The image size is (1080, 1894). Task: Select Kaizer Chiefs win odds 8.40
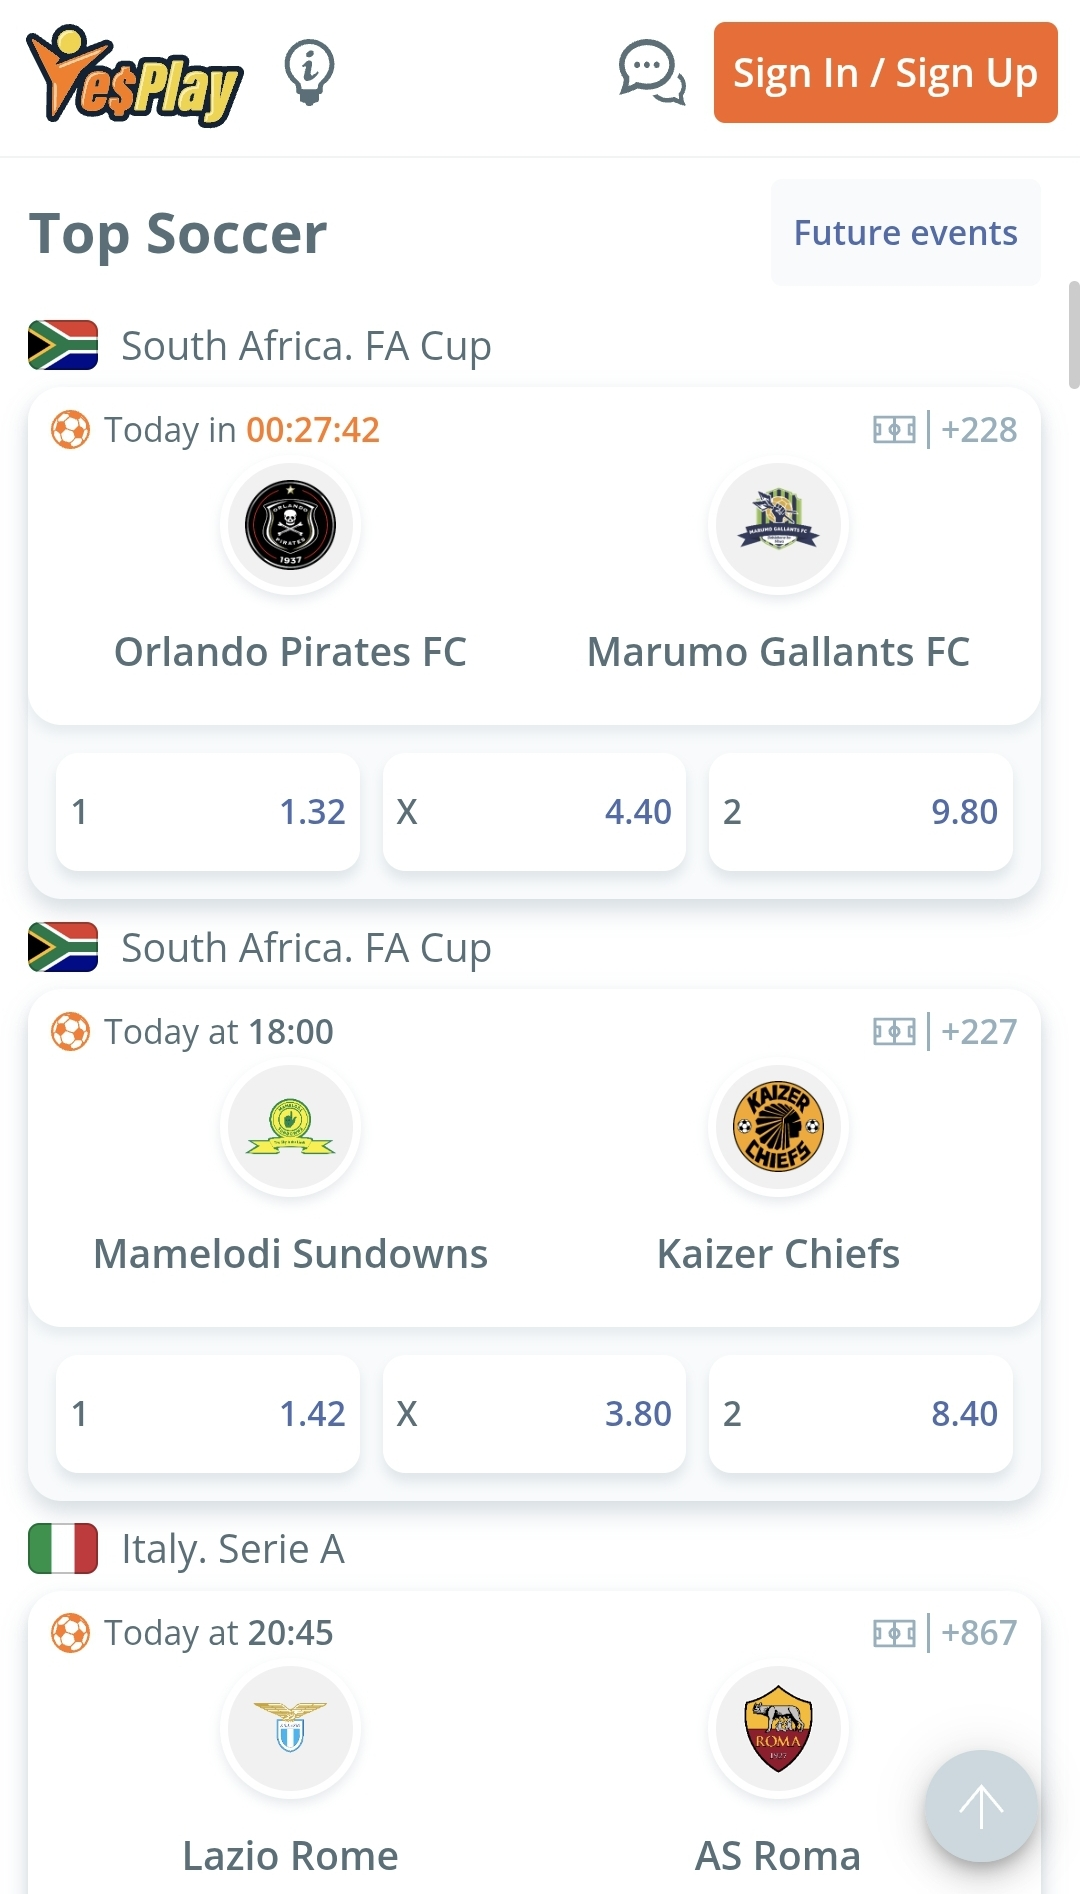[x=860, y=1414]
